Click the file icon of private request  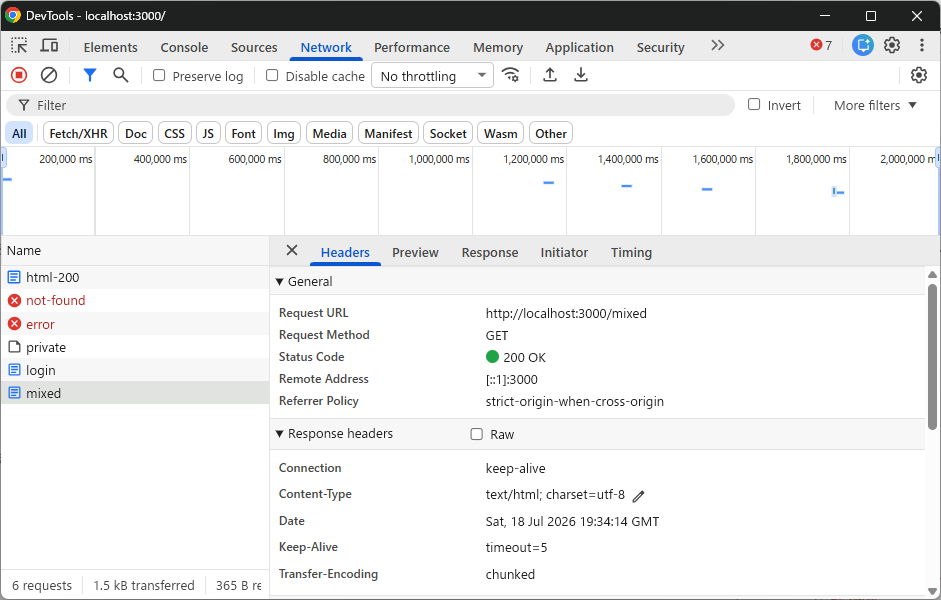(x=14, y=347)
